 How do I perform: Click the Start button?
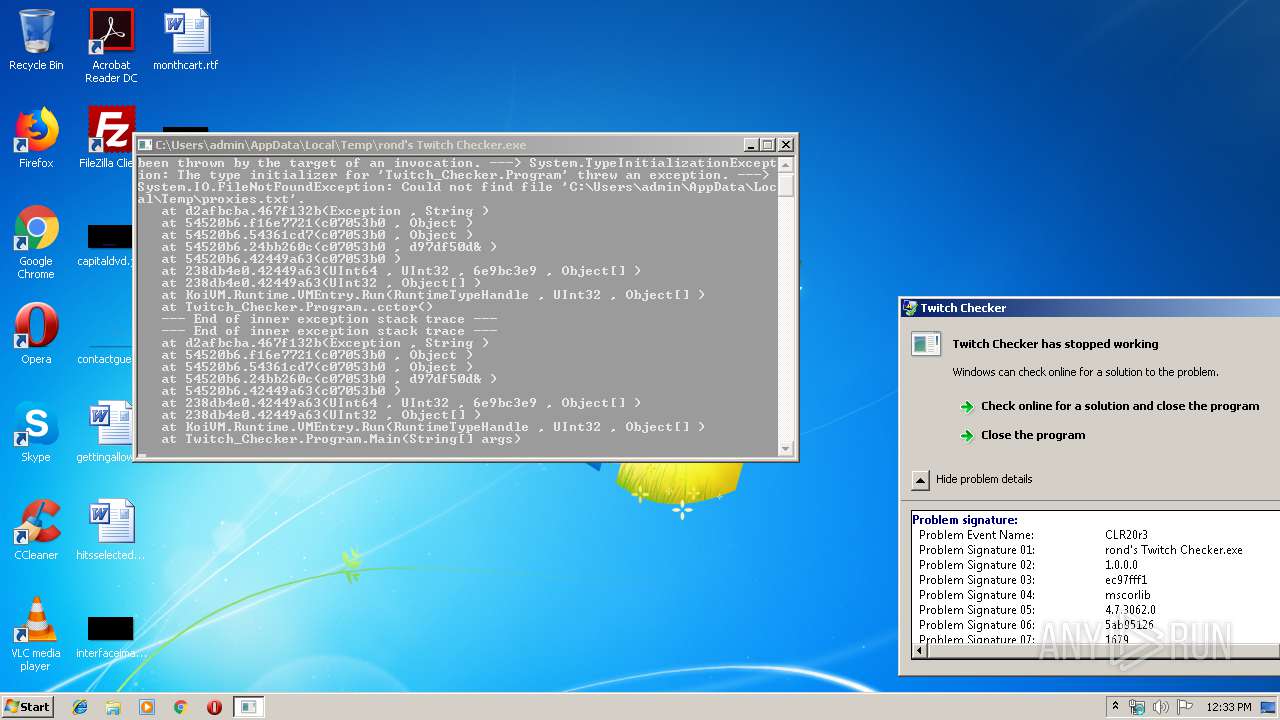point(27,707)
